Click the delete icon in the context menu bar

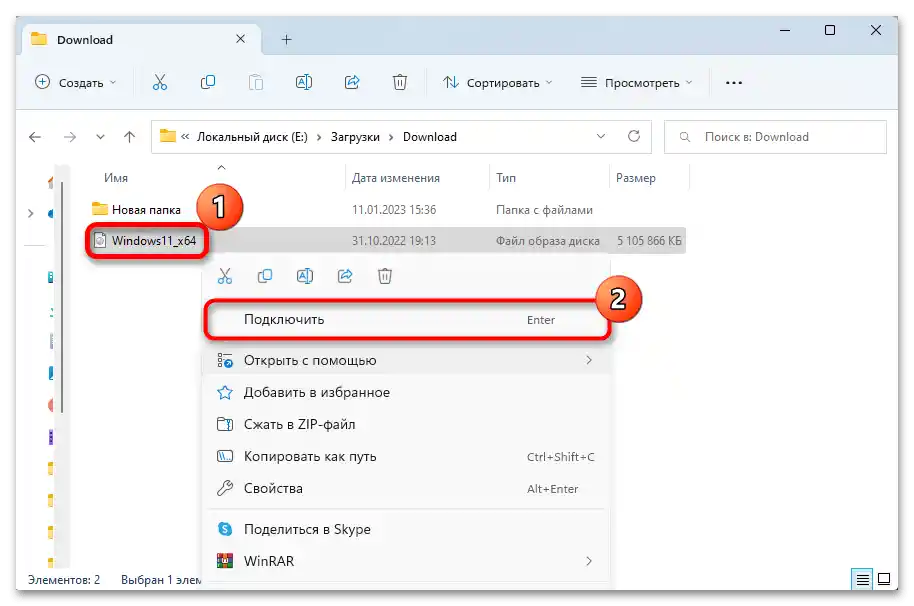[385, 275]
